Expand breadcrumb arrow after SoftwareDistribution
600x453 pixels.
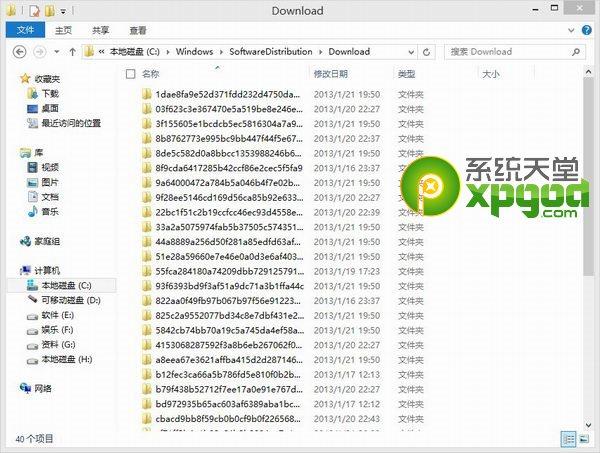(x=320, y=52)
